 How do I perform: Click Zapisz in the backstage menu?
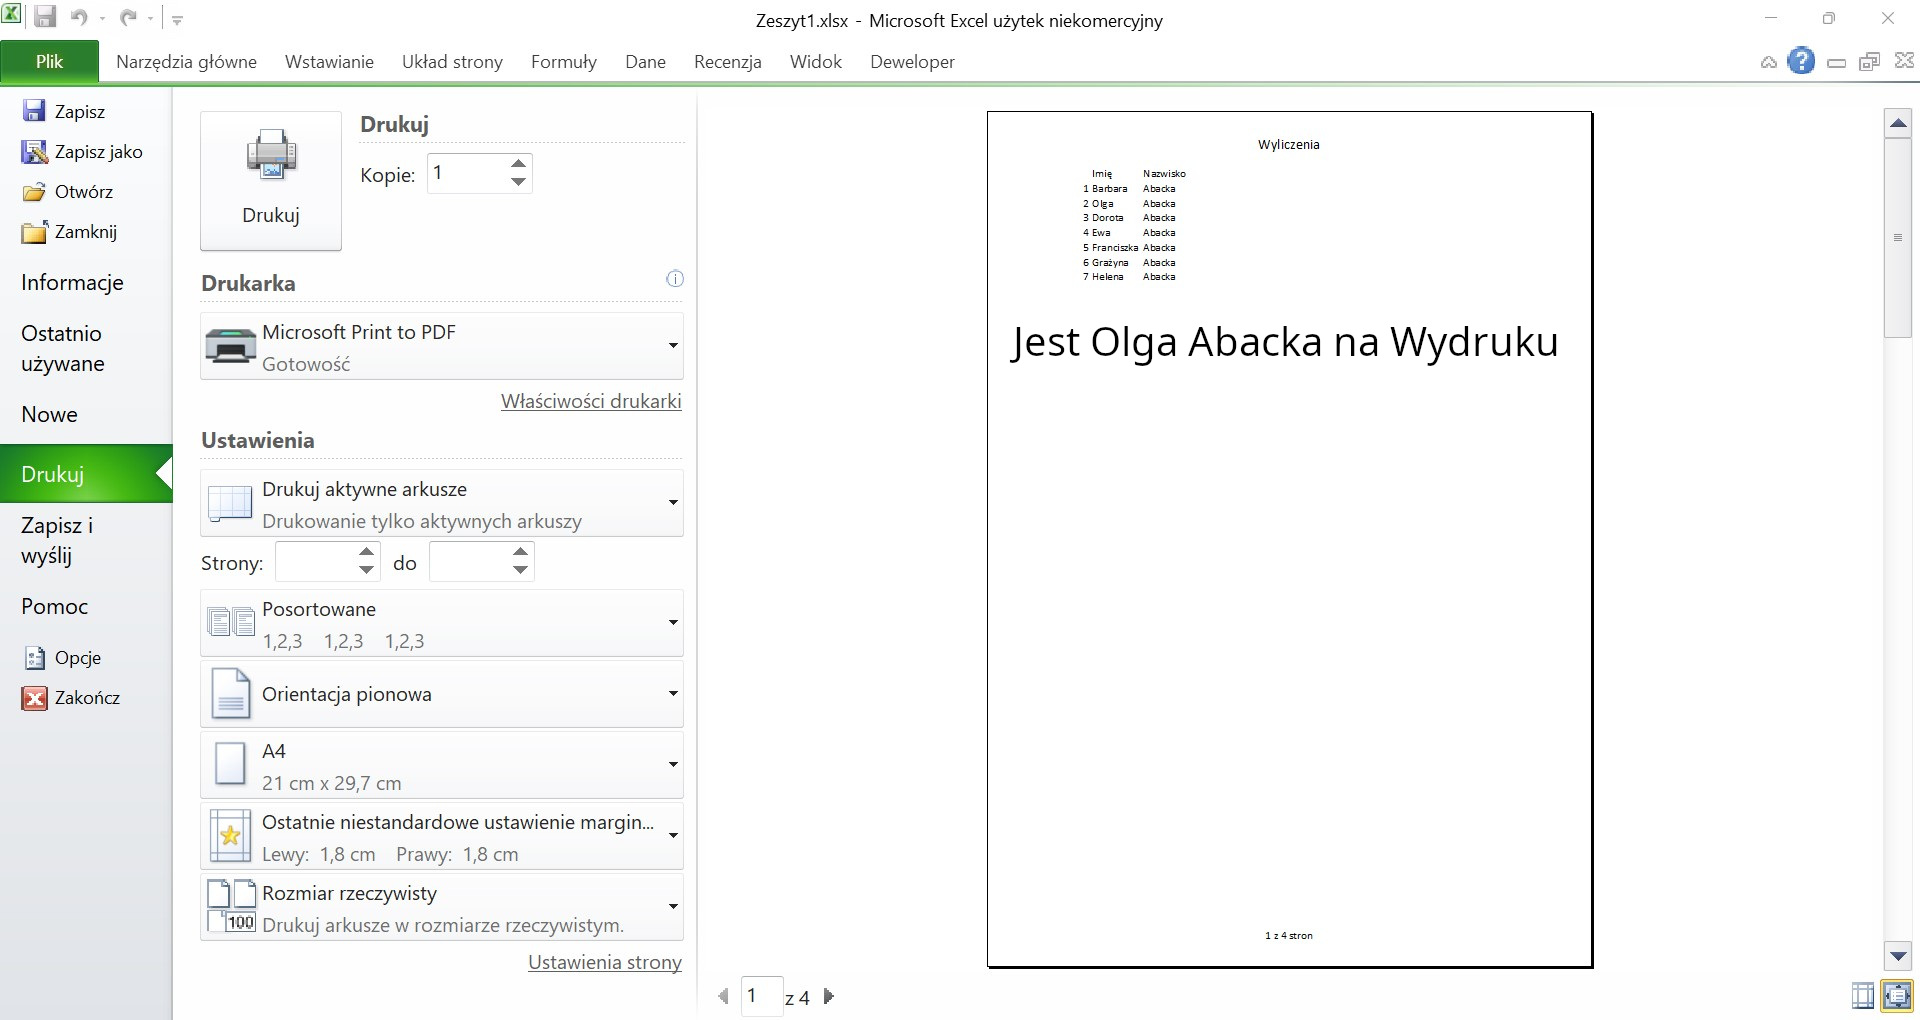tap(64, 111)
